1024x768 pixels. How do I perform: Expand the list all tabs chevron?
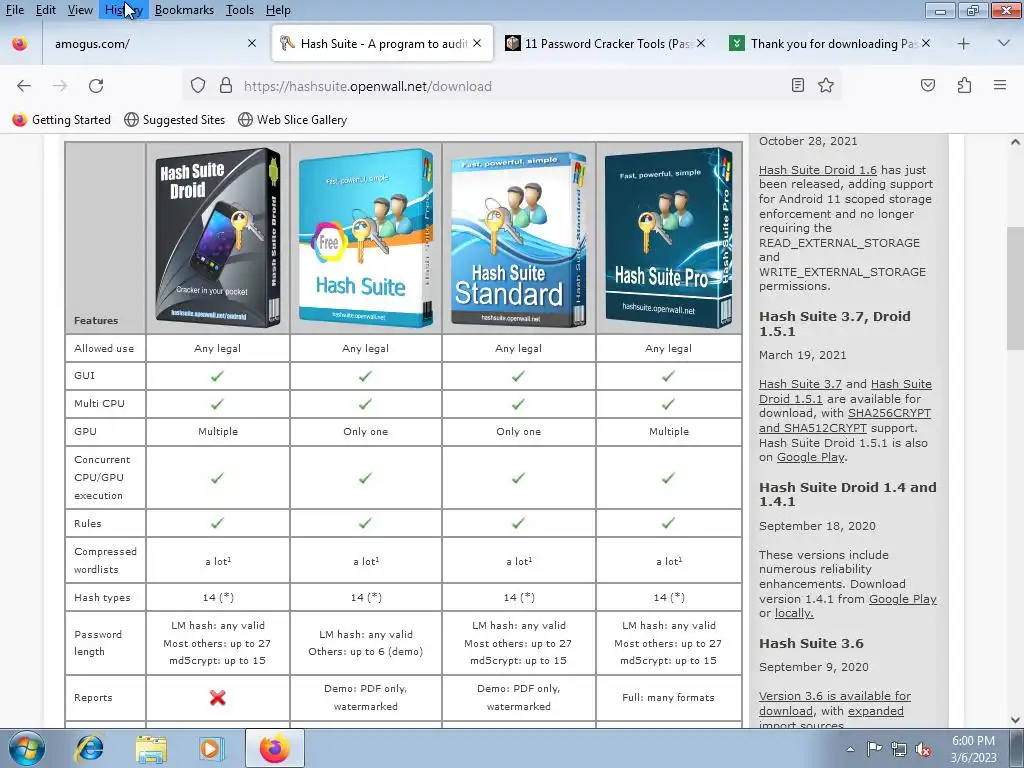1004,43
